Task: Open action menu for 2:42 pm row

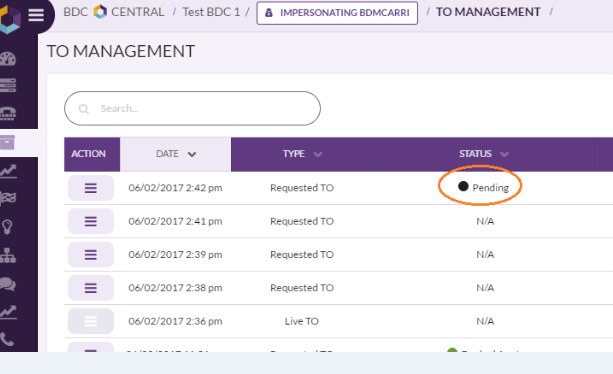Action: click(91, 188)
